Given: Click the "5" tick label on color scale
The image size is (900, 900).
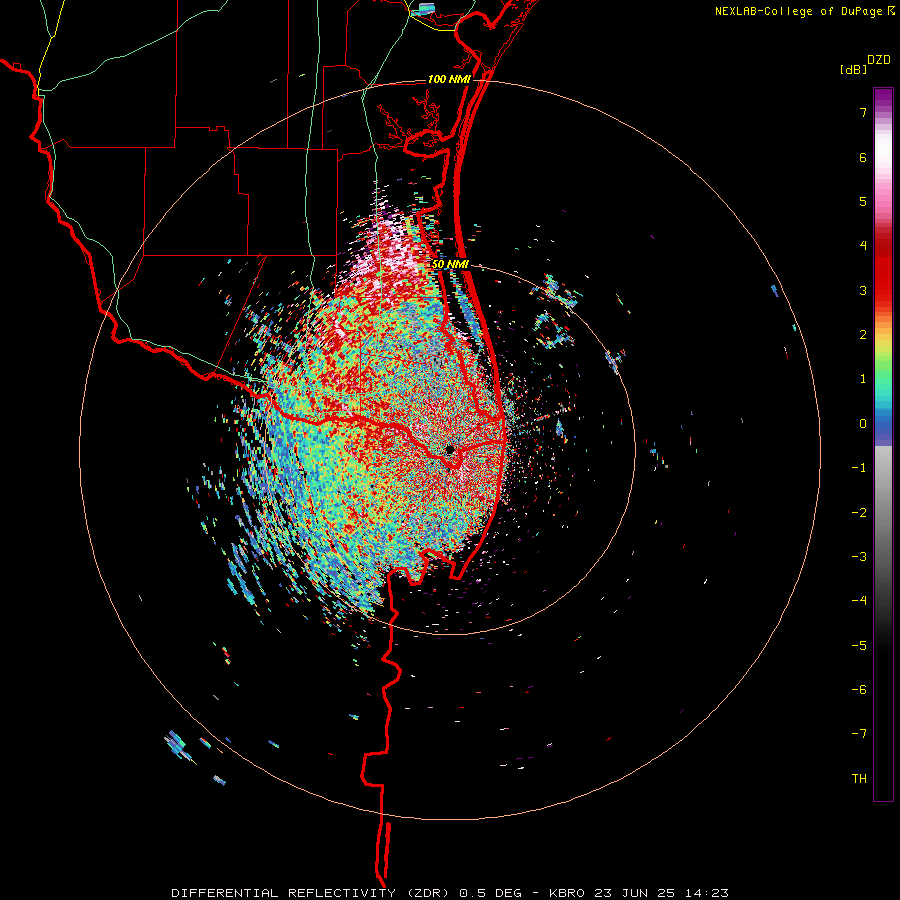Looking at the screenshot, I should click(x=863, y=201).
